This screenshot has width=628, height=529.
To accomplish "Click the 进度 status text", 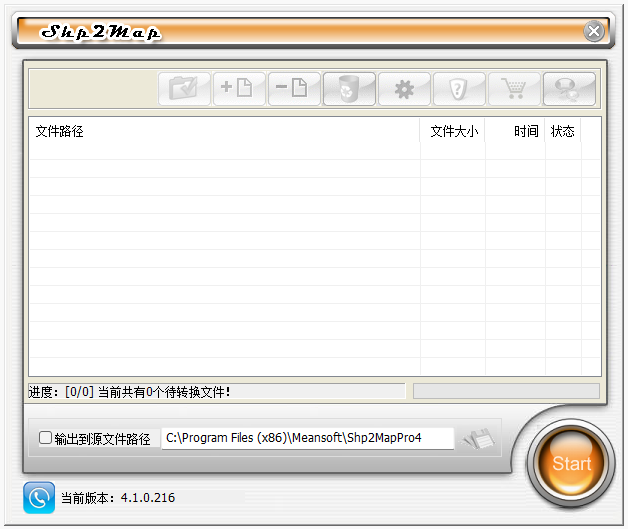I will (129, 392).
